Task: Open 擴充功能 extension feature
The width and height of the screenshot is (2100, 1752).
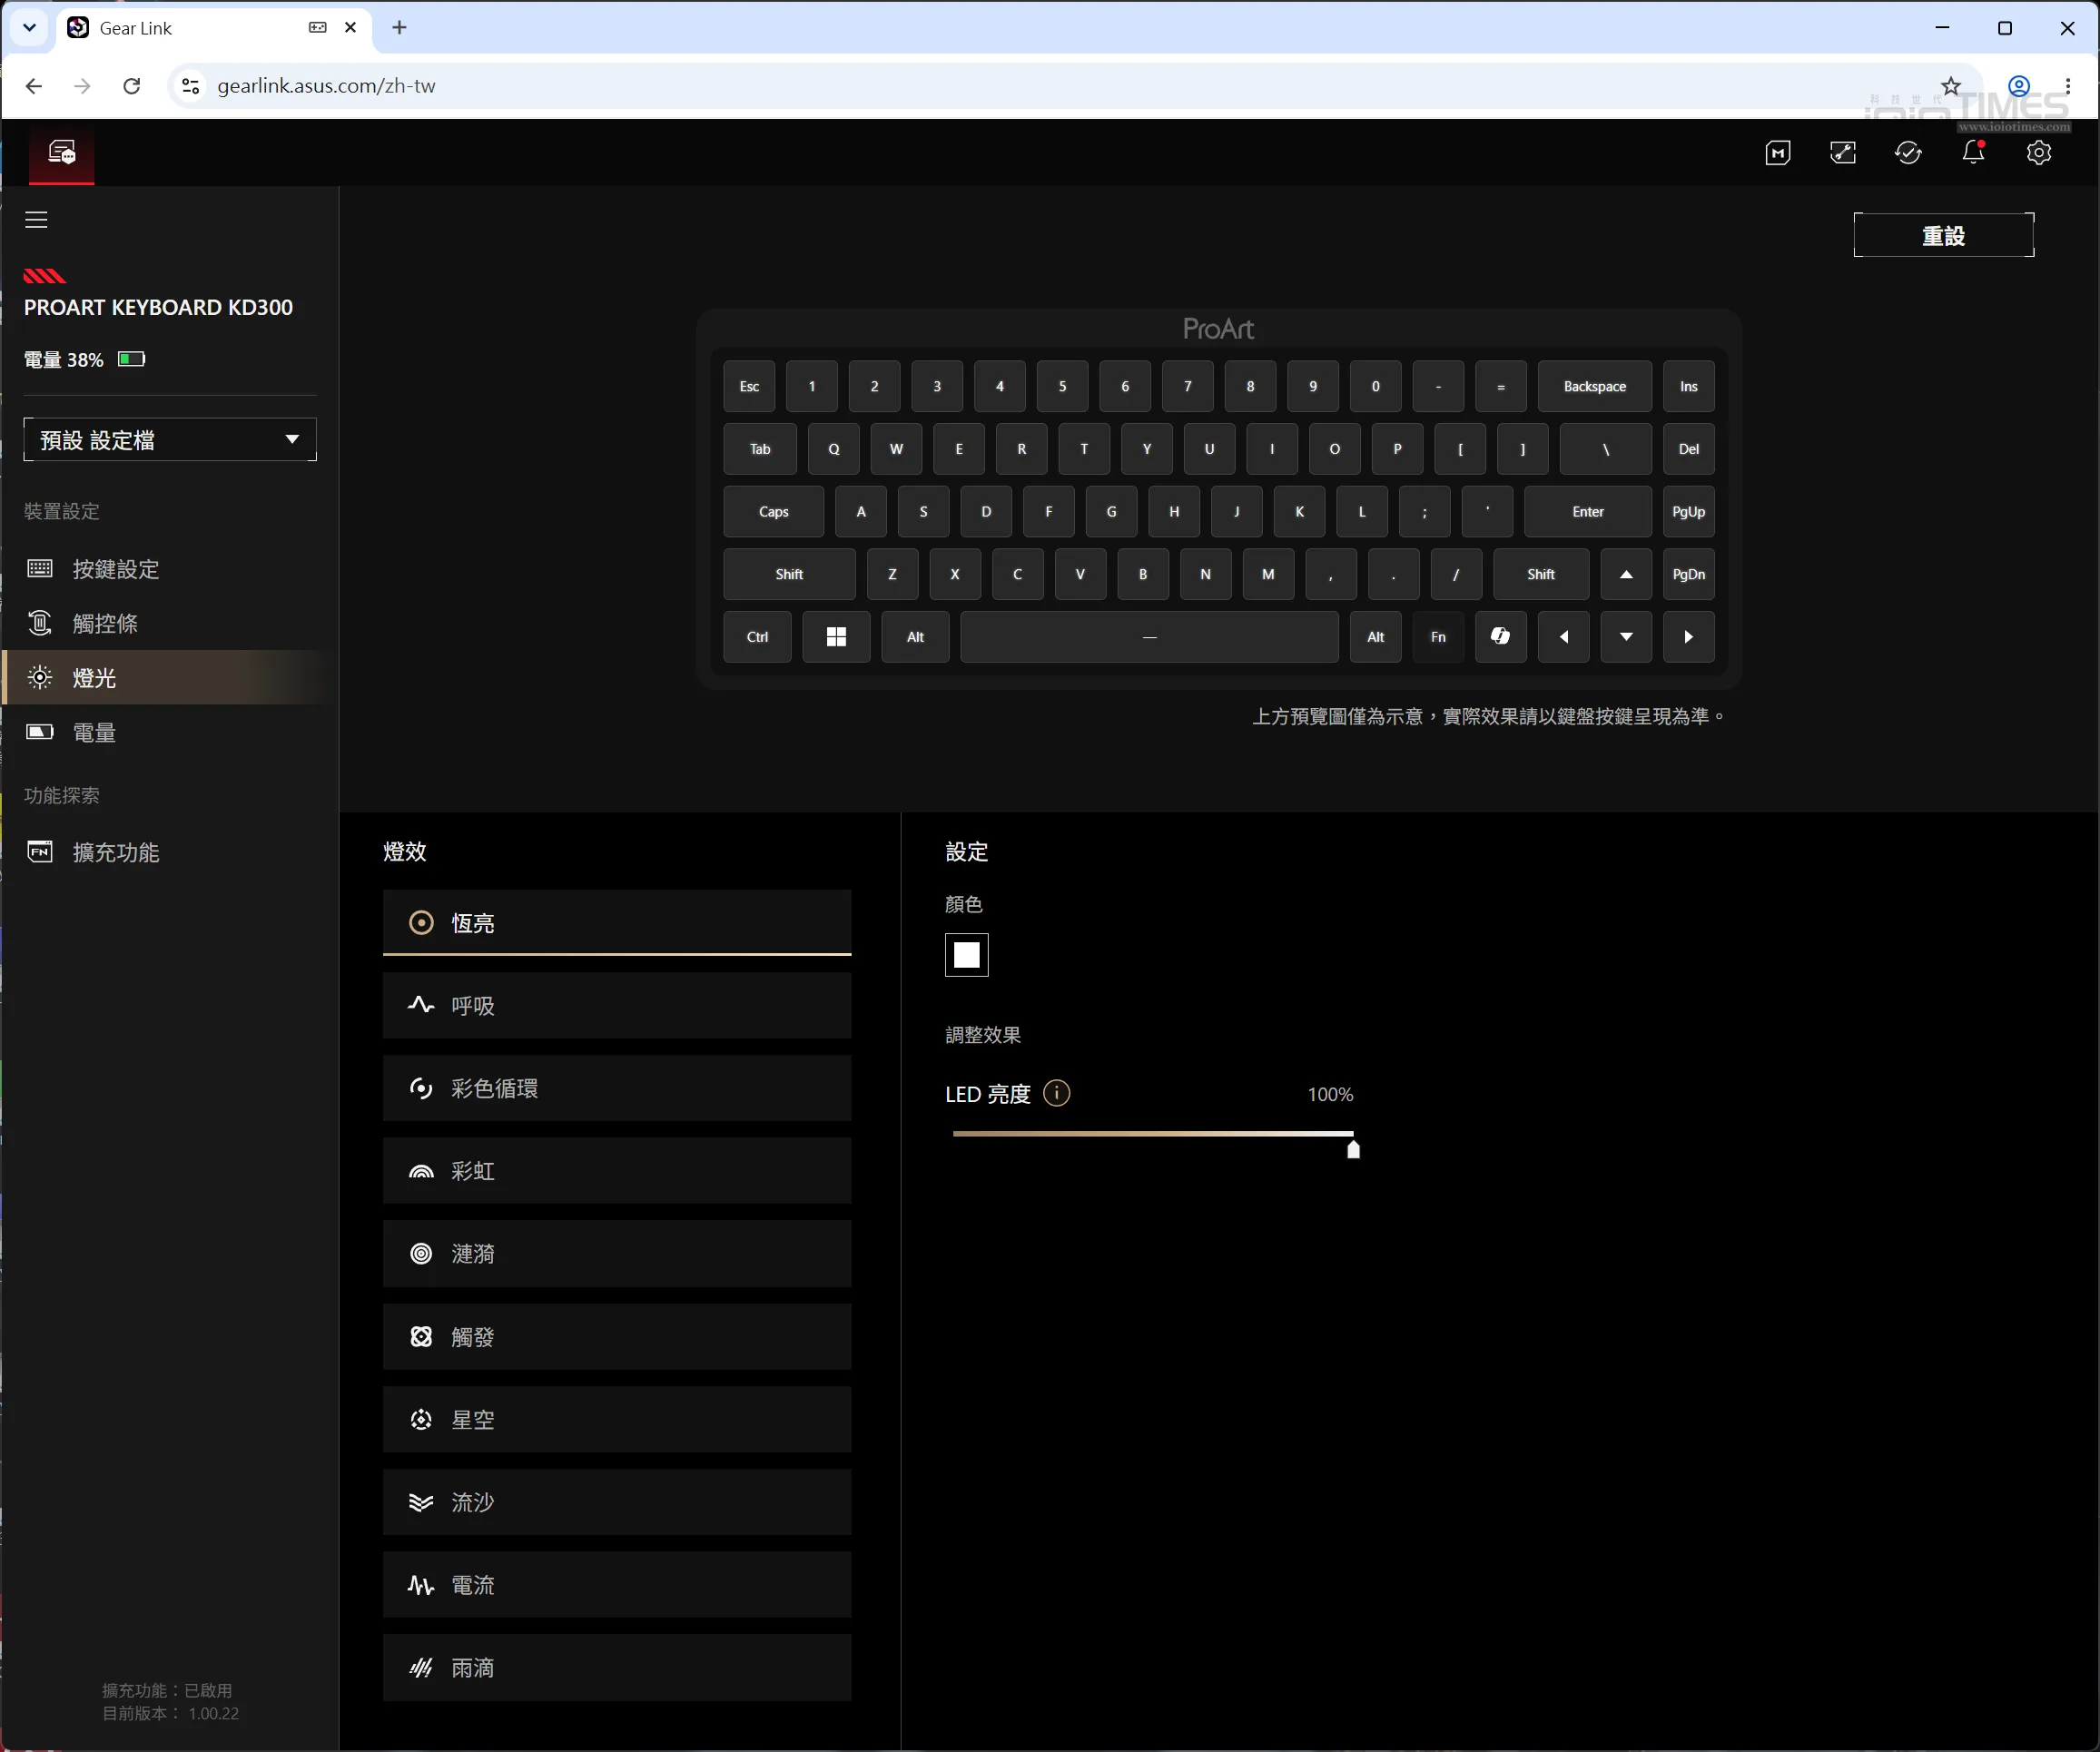Action: coord(169,852)
